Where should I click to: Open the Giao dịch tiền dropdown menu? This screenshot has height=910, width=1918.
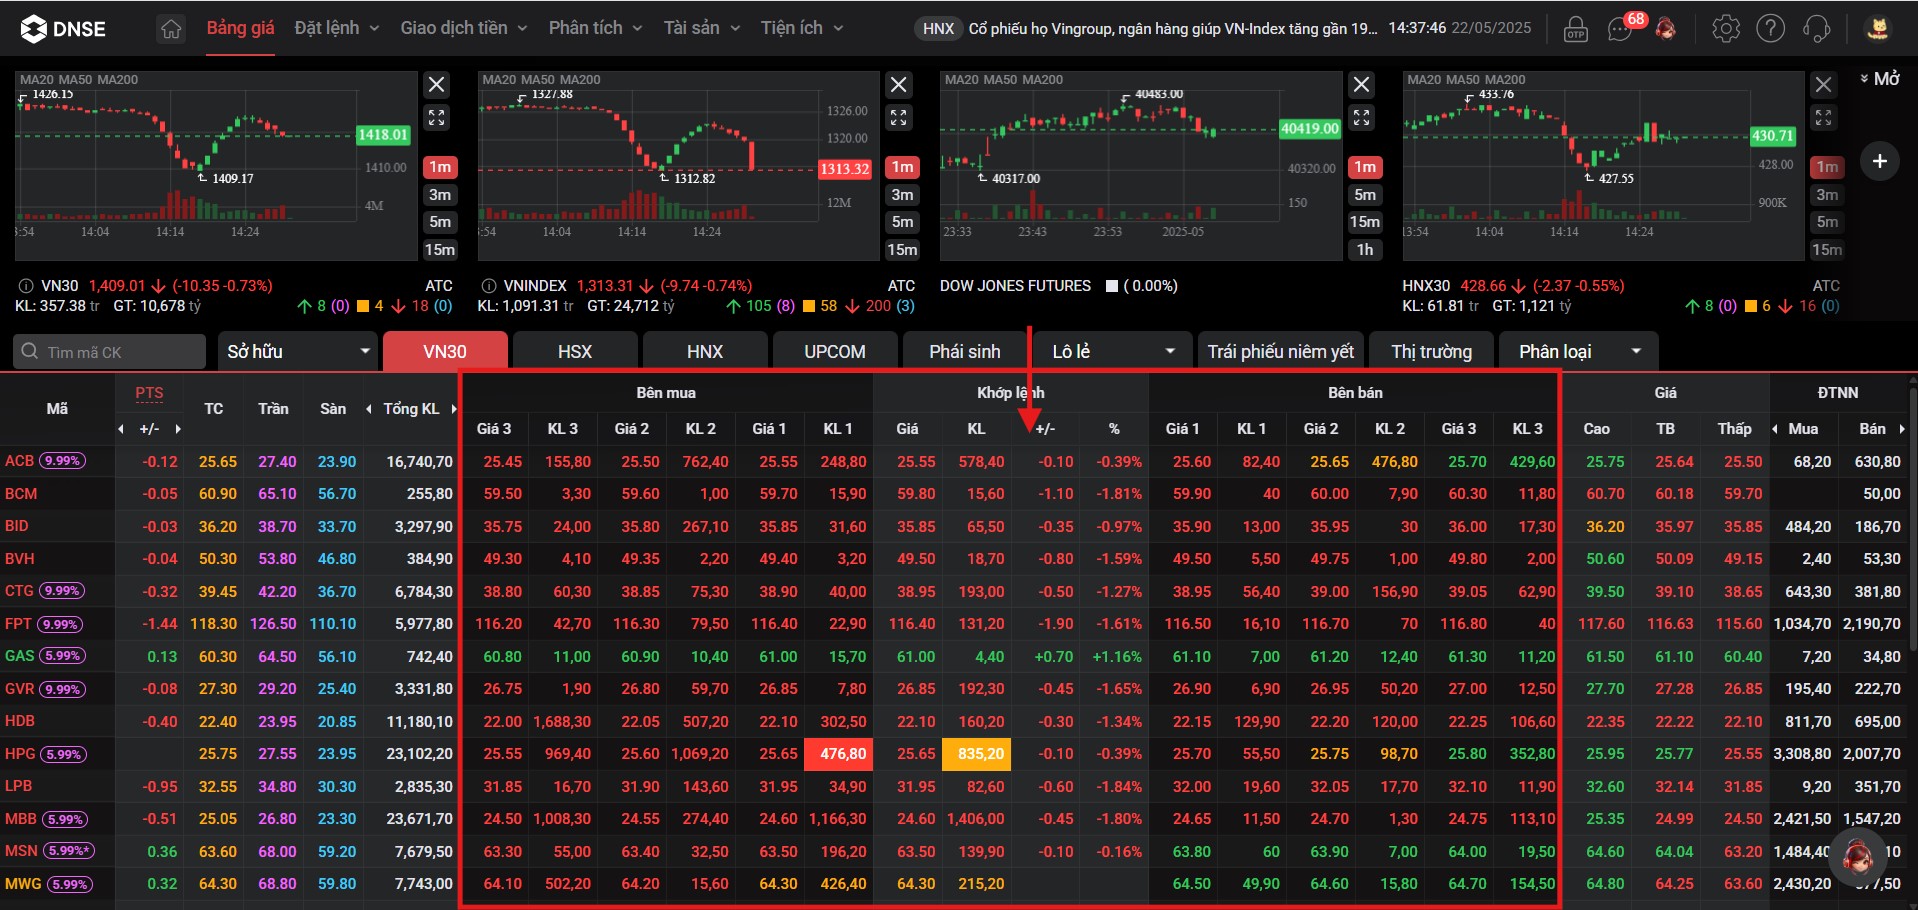(x=464, y=28)
